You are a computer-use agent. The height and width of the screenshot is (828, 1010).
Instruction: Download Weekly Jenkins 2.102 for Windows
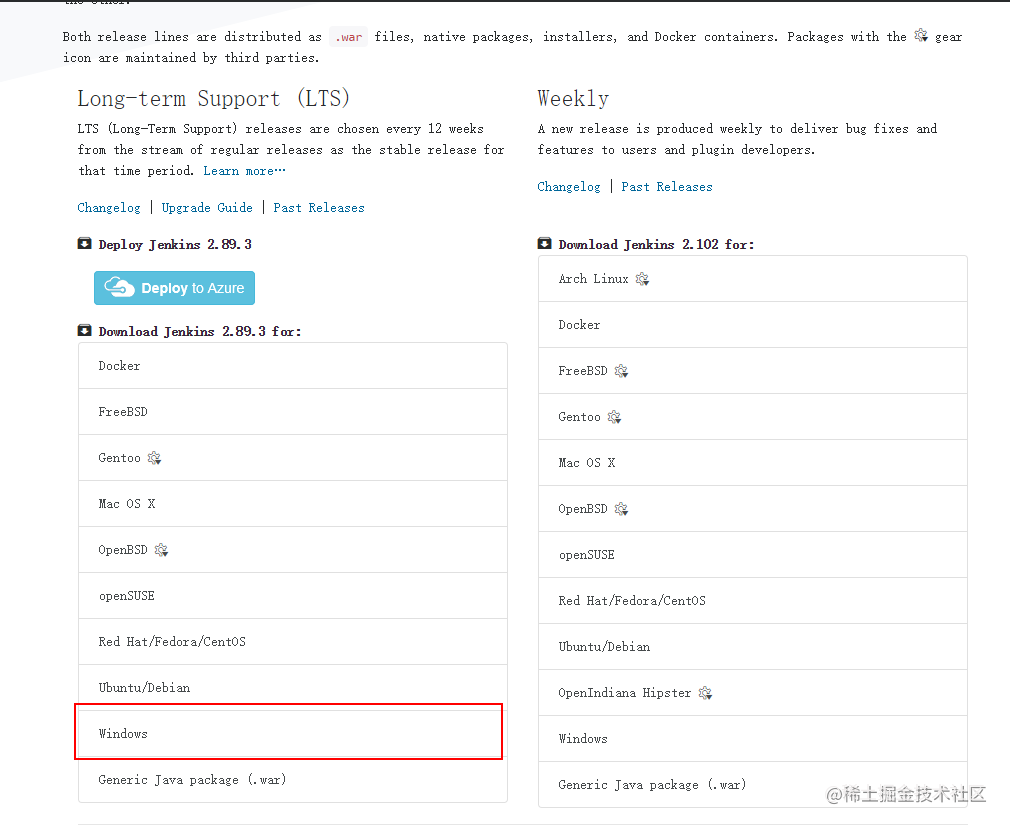click(753, 739)
